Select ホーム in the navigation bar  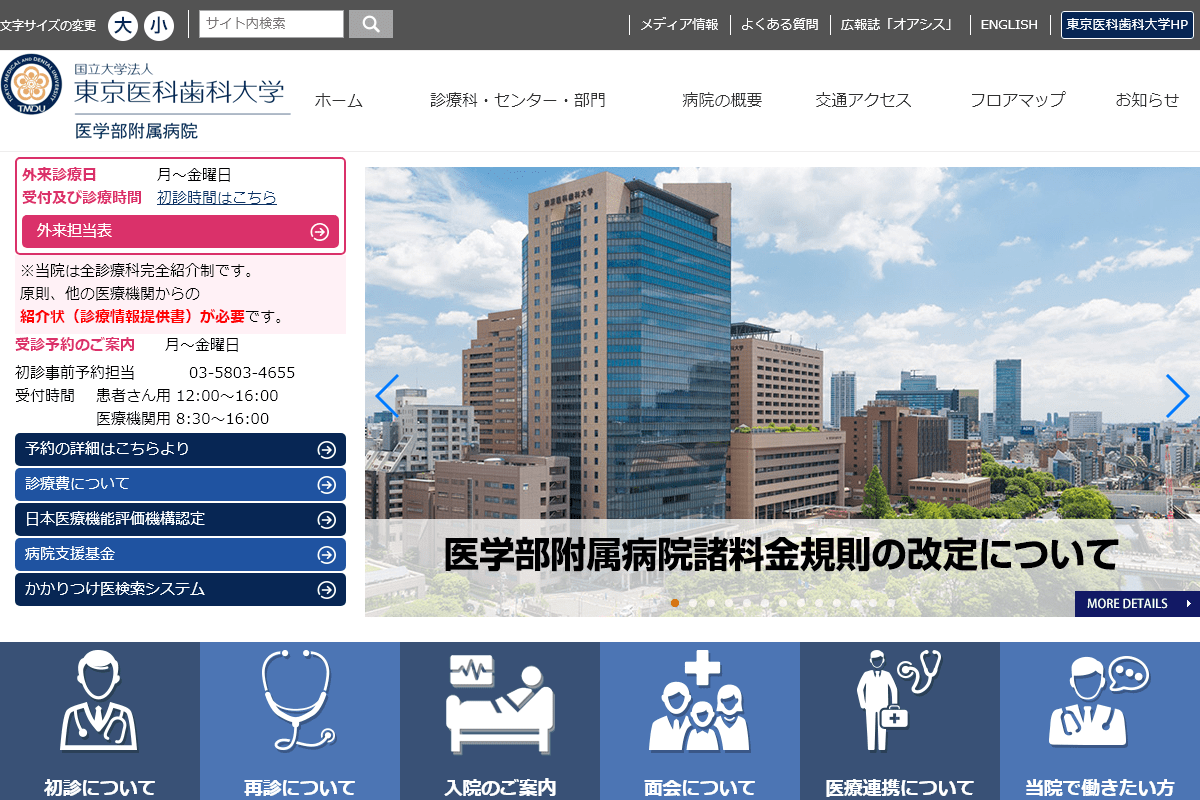click(340, 100)
